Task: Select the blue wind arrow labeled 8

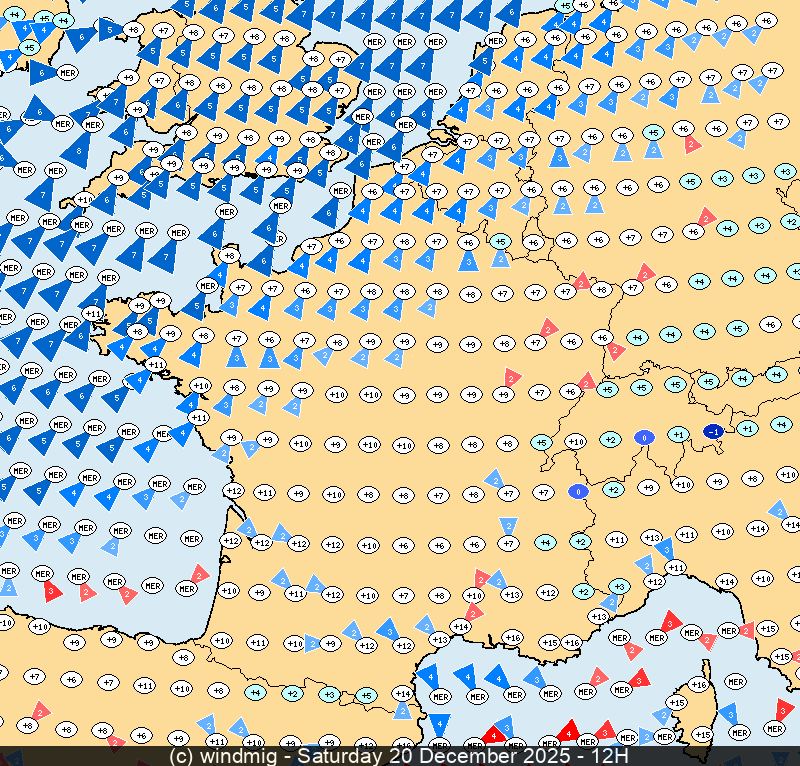Action: pos(78,150)
